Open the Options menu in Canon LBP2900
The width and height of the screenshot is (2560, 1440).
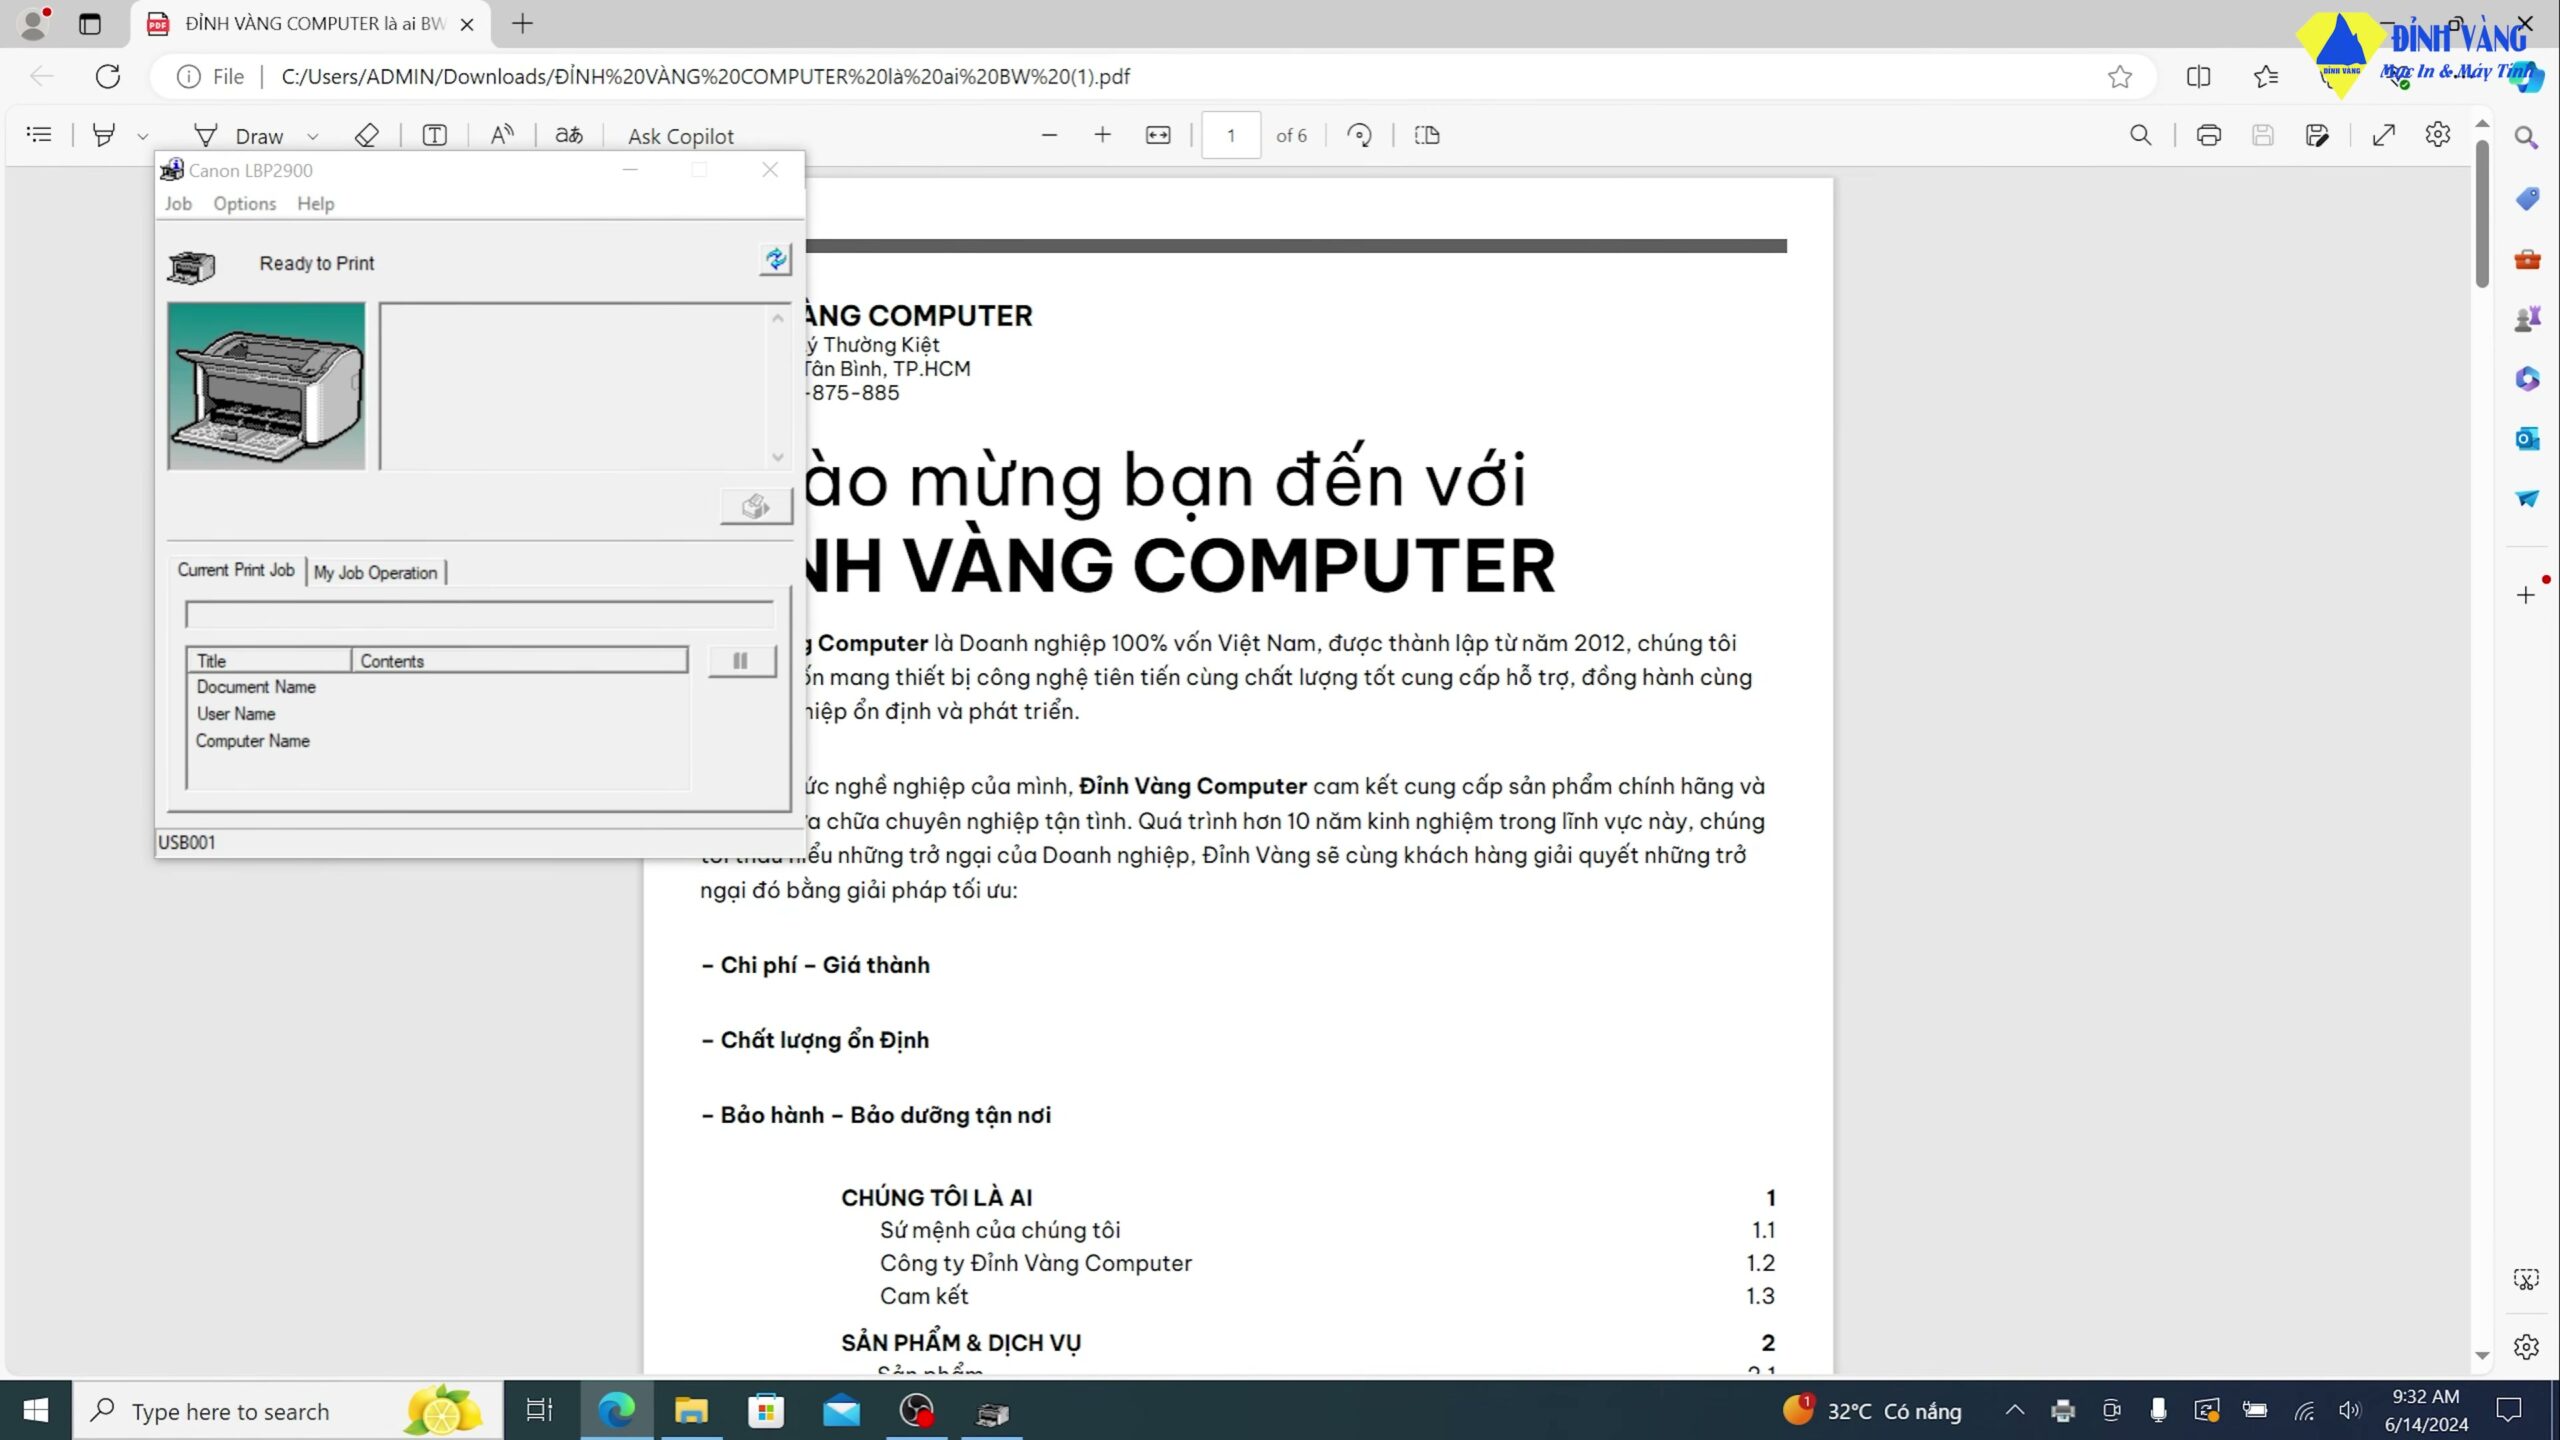point(244,204)
